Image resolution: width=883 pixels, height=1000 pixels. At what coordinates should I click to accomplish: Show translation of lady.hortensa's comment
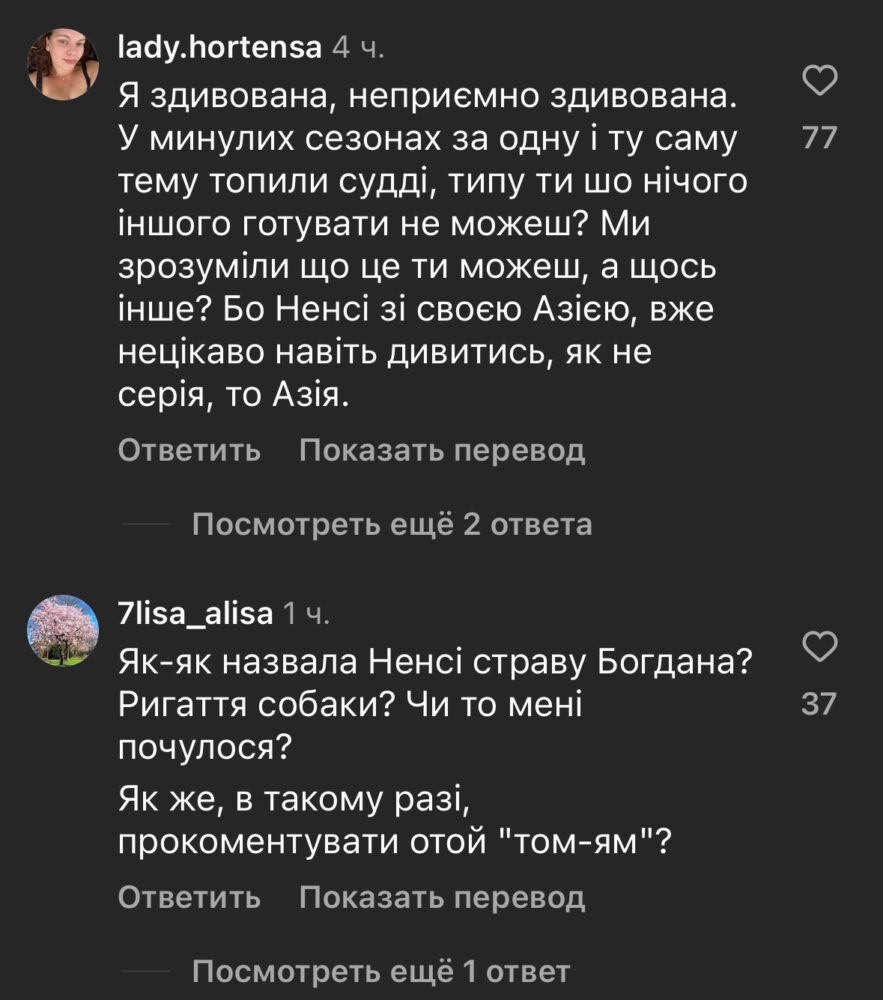click(442, 451)
